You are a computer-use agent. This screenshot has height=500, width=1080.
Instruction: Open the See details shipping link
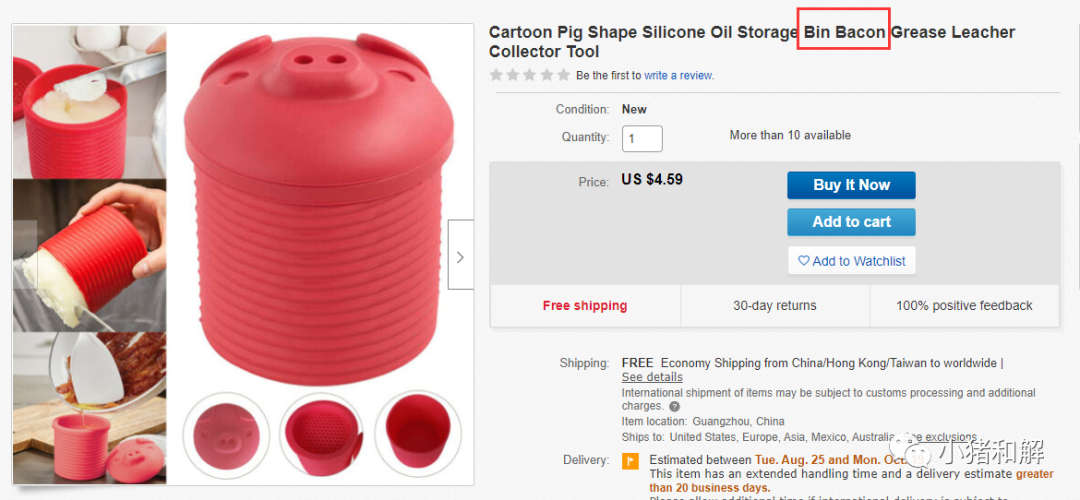click(x=652, y=377)
